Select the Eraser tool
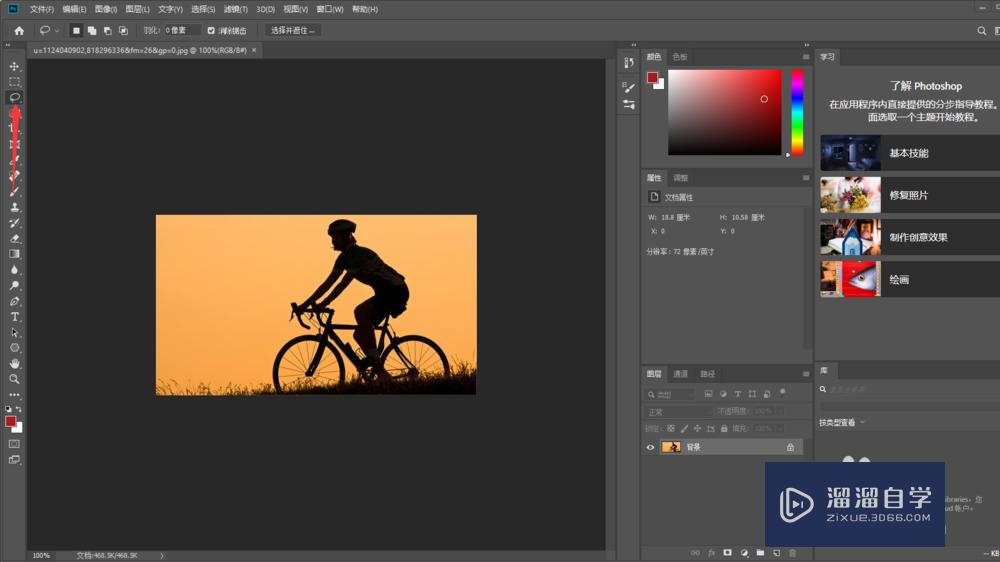Screen dimensions: 1000x562 tap(14, 239)
